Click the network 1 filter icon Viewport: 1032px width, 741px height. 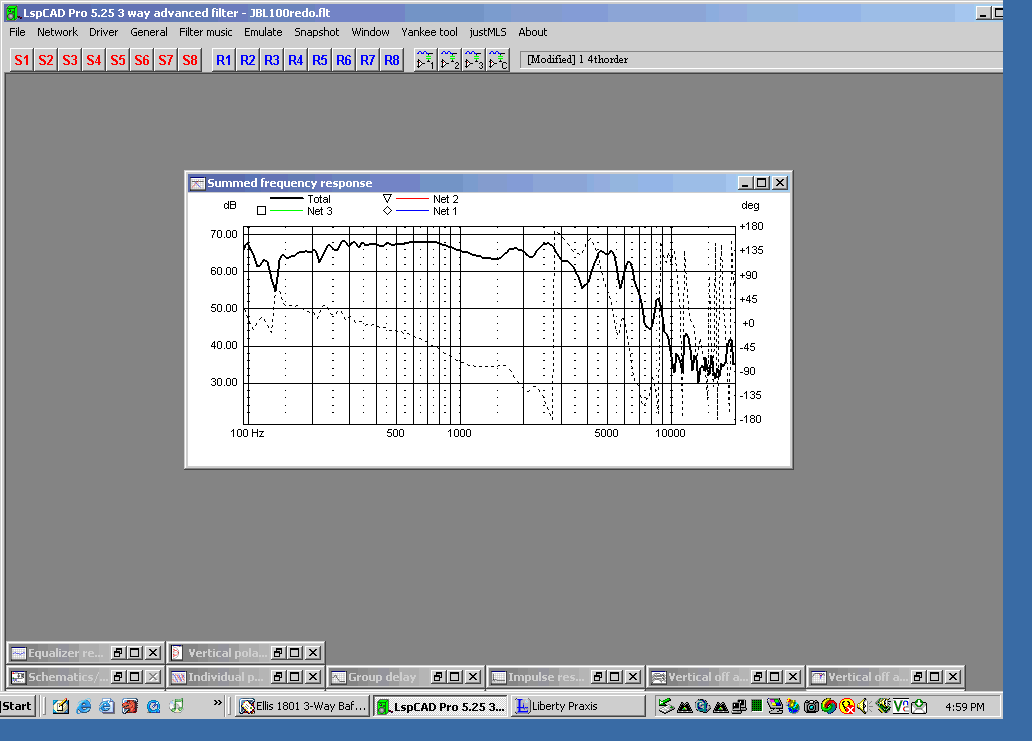[x=426, y=60]
